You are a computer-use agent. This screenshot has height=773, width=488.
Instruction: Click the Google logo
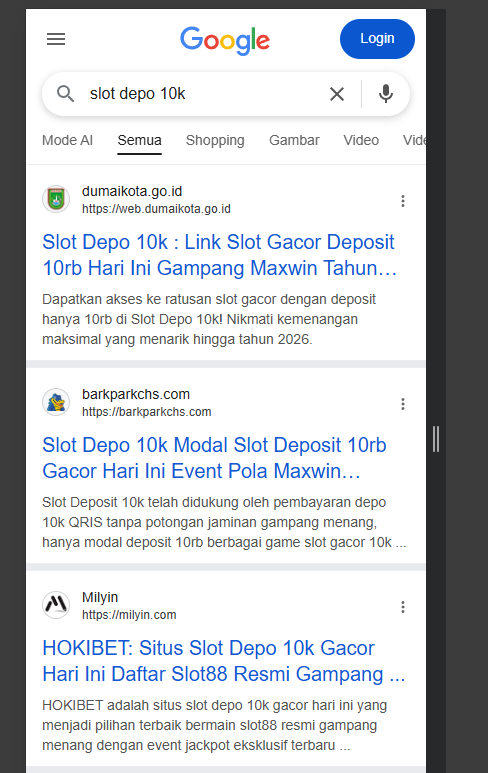[x=225, y=40]
